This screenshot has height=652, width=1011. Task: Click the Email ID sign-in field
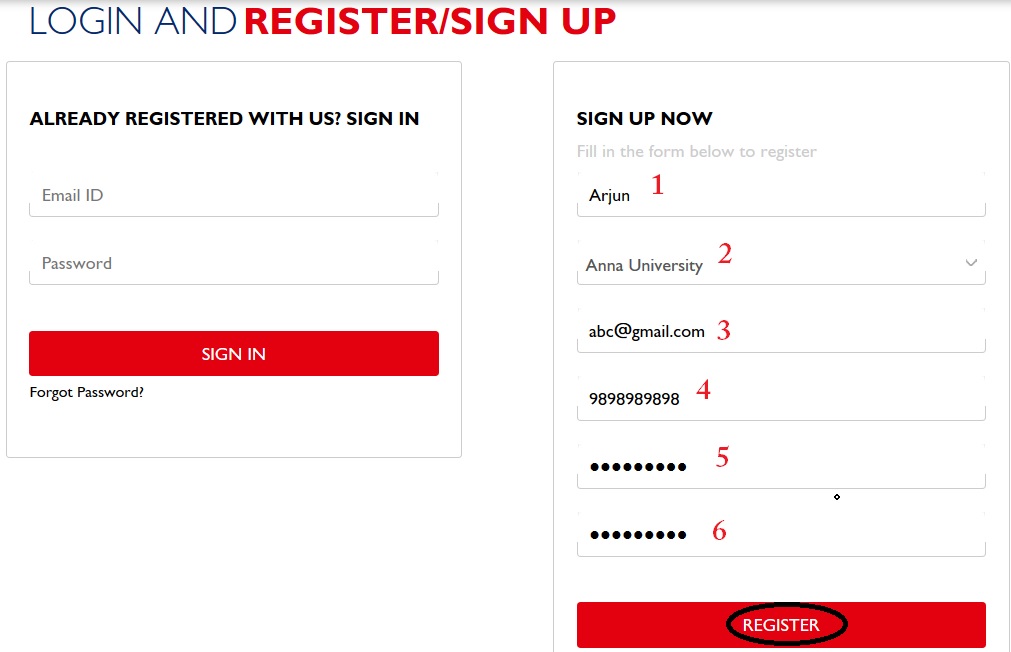[x=233, y=195]
